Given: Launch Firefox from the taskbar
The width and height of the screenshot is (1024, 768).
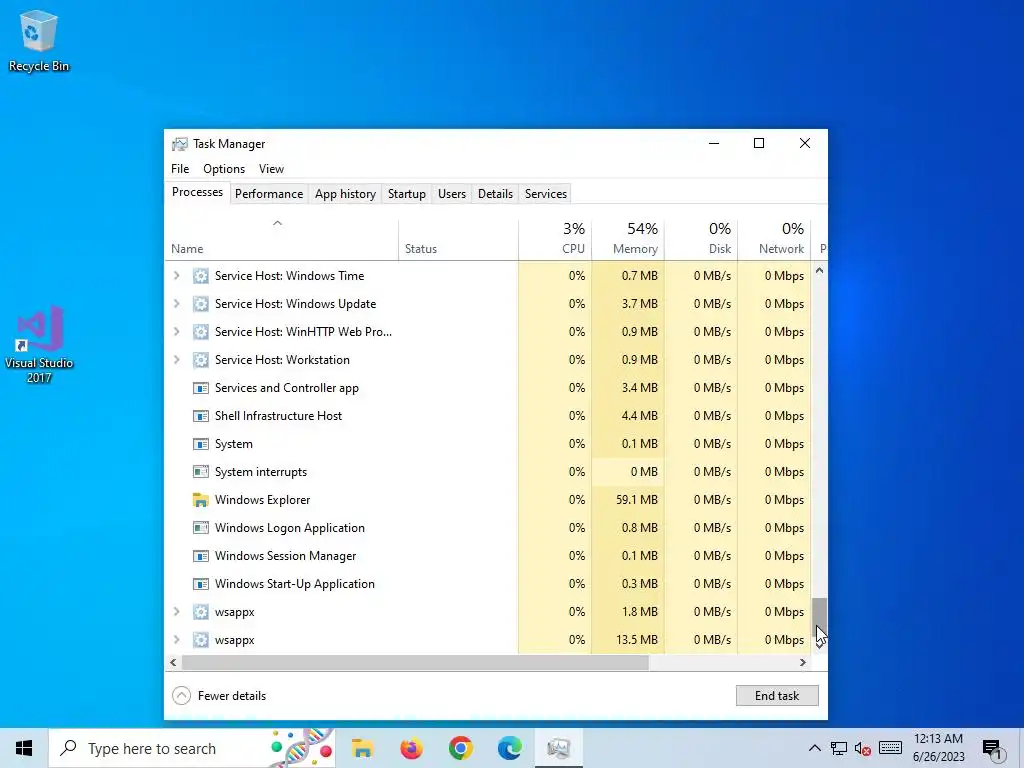Looking at the screenshot, I should [x=411, y=748].
